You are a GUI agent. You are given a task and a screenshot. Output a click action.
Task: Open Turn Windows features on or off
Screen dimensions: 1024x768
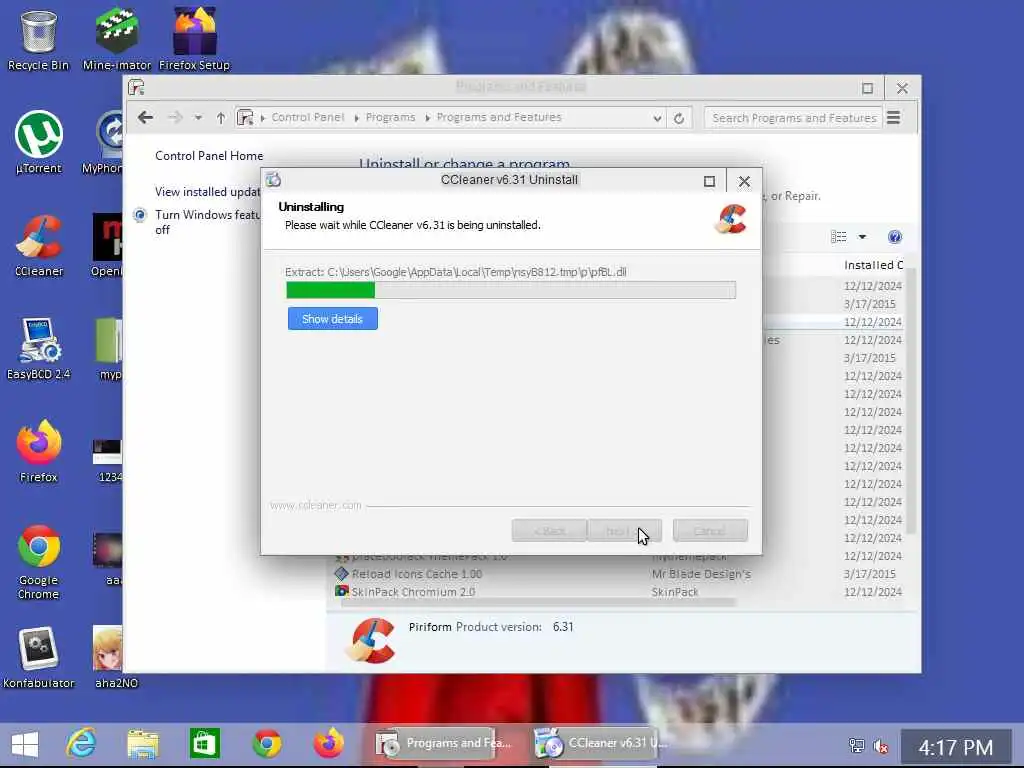coord(207,222)
